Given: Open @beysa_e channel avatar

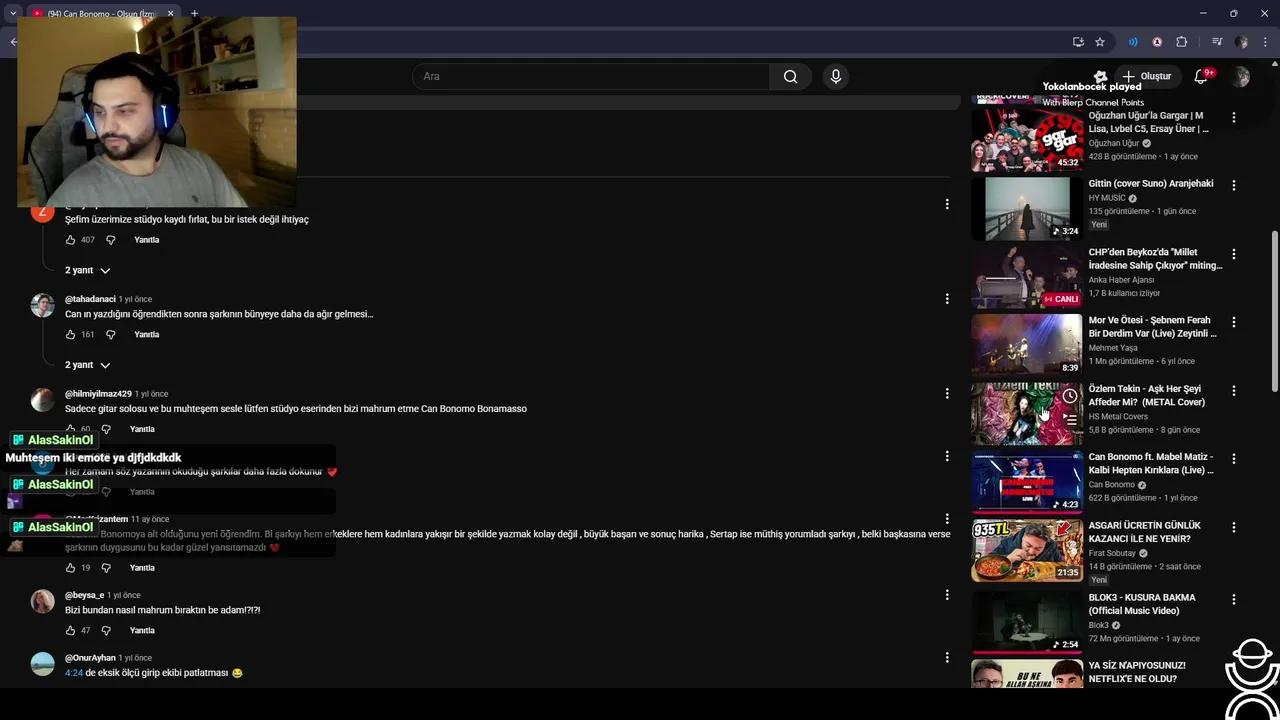Looking at the screenshot, I should [x=42, y=601].
